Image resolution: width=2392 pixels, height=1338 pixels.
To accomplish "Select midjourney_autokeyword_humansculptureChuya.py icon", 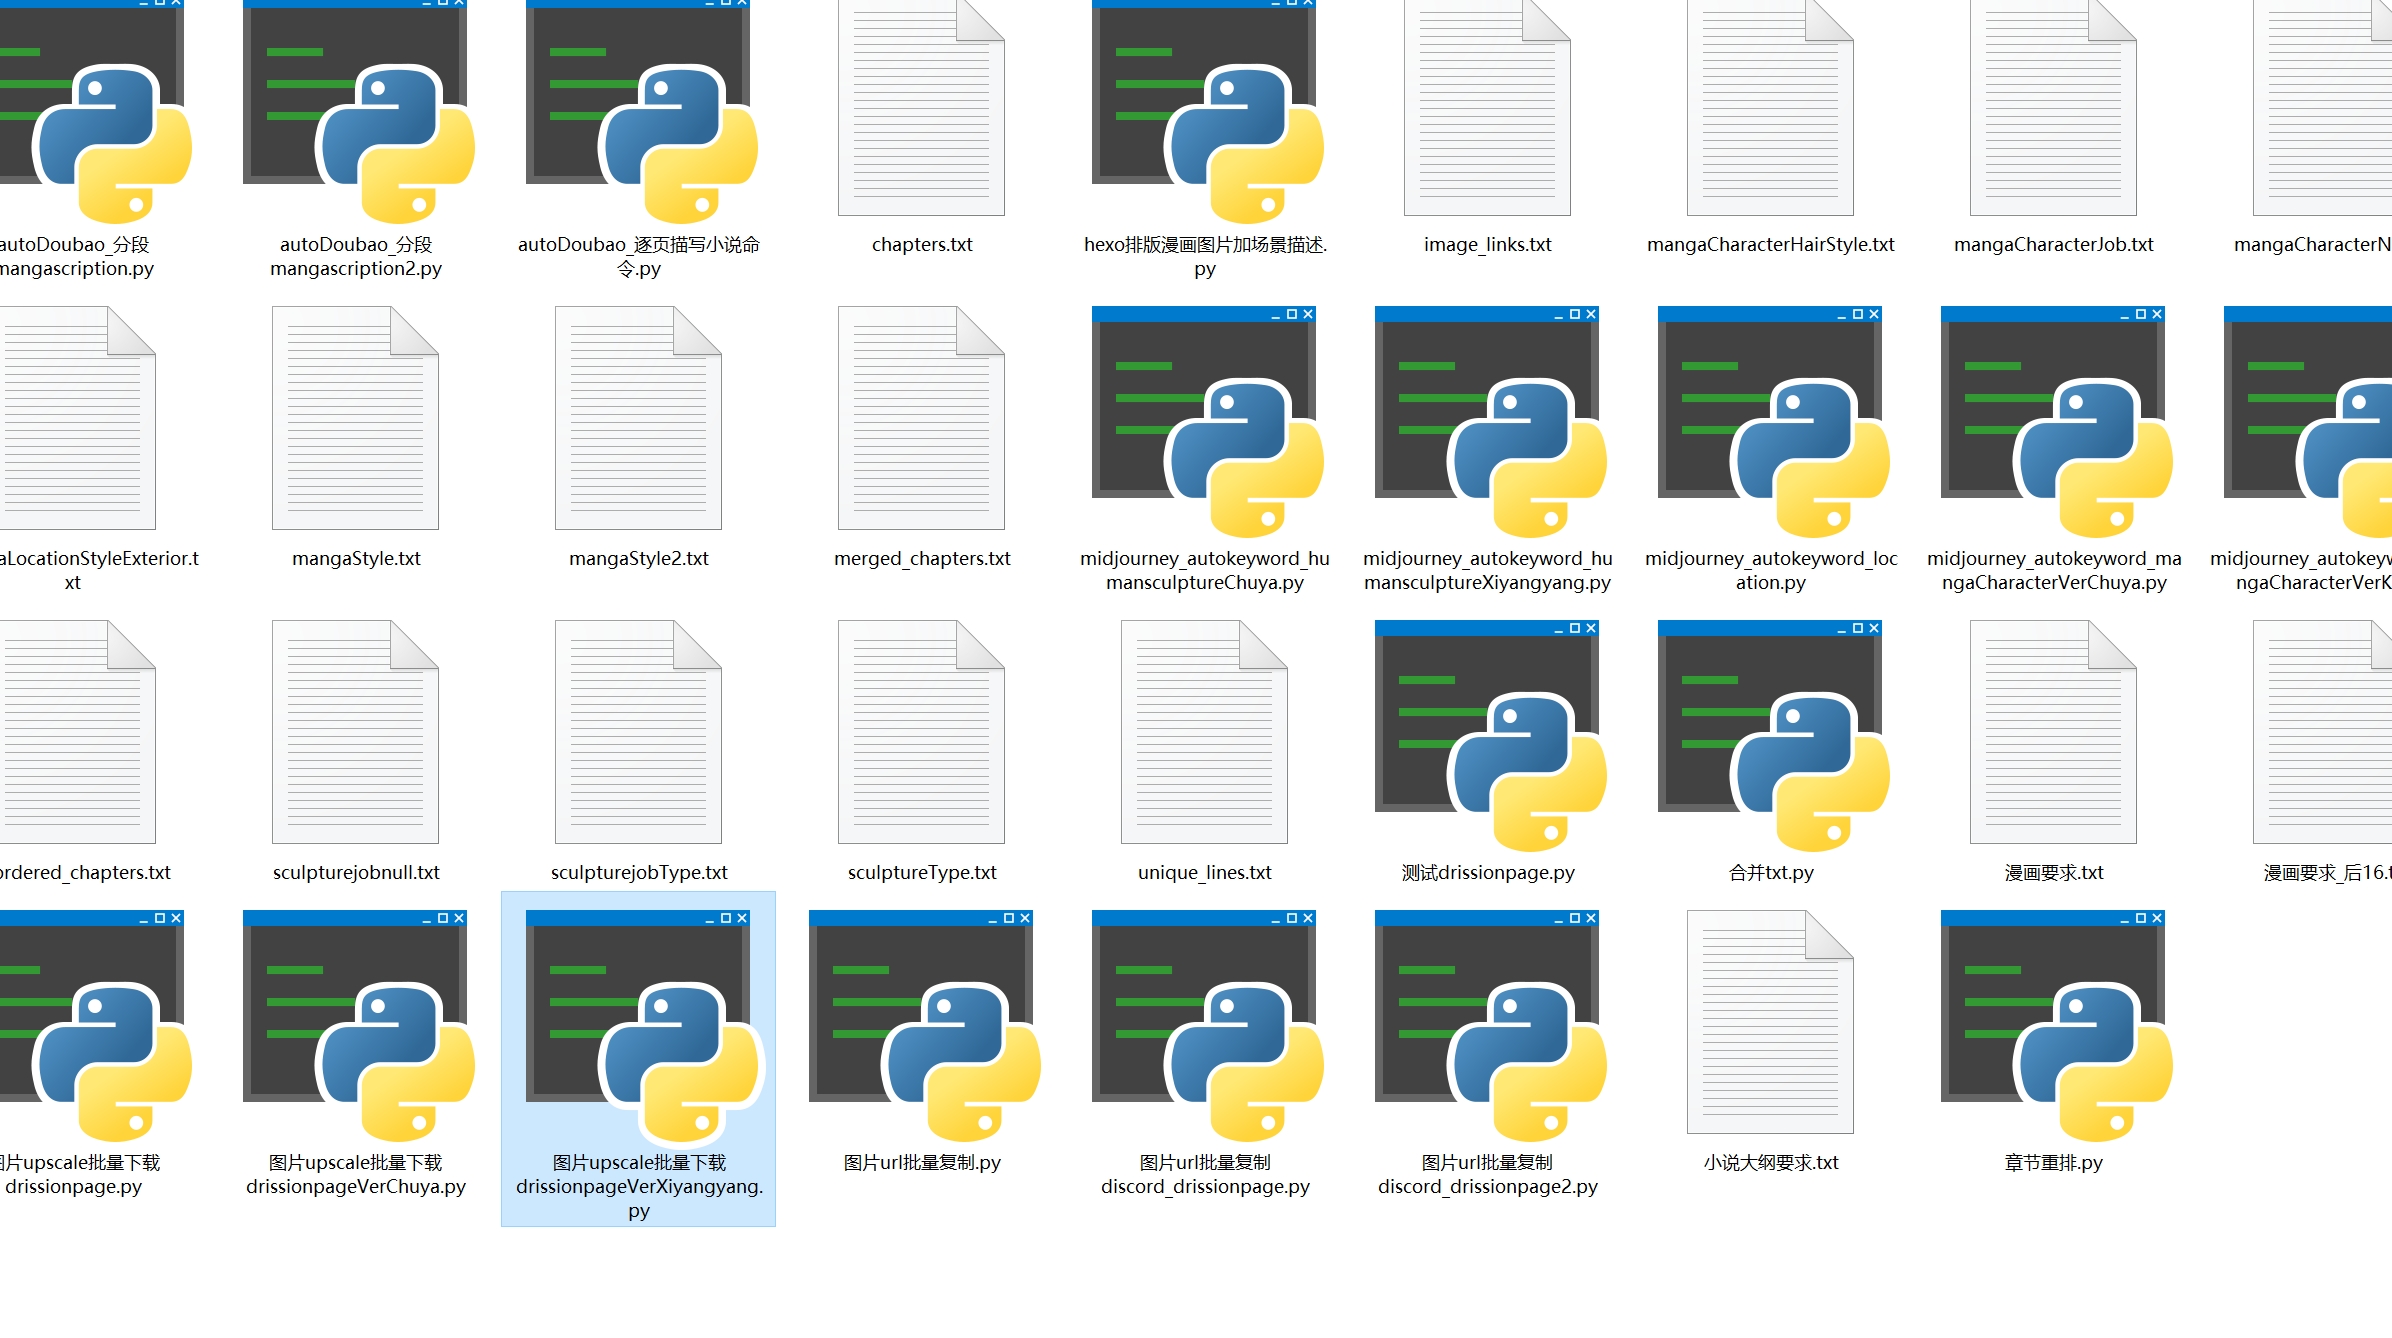I will click(1207, 422).
